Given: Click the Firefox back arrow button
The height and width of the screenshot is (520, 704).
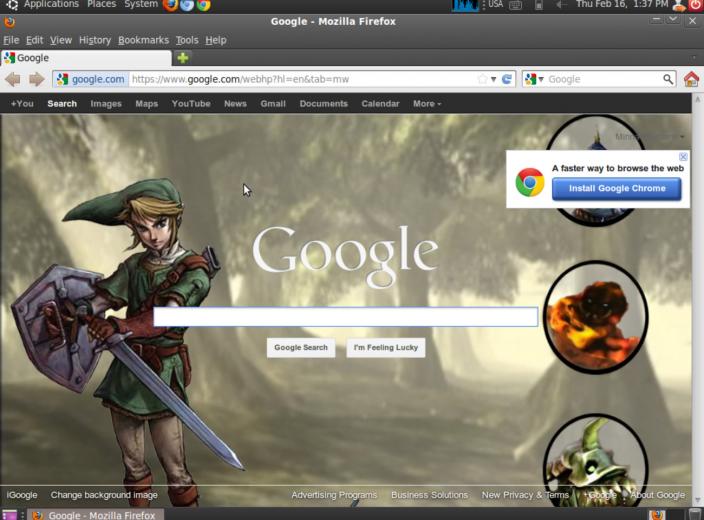Looking at the screenshot, I should 13,79.
